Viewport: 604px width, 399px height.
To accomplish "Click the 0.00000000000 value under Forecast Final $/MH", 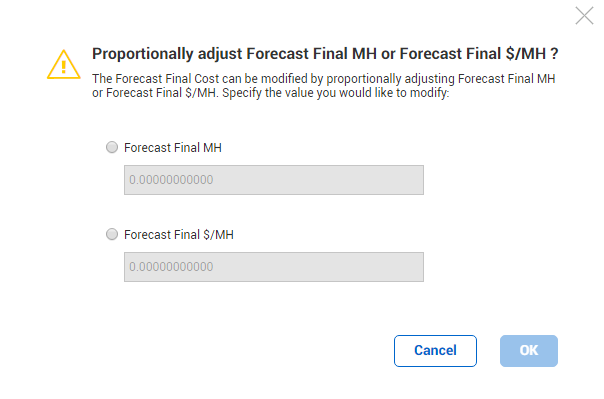I will [171, 267].
